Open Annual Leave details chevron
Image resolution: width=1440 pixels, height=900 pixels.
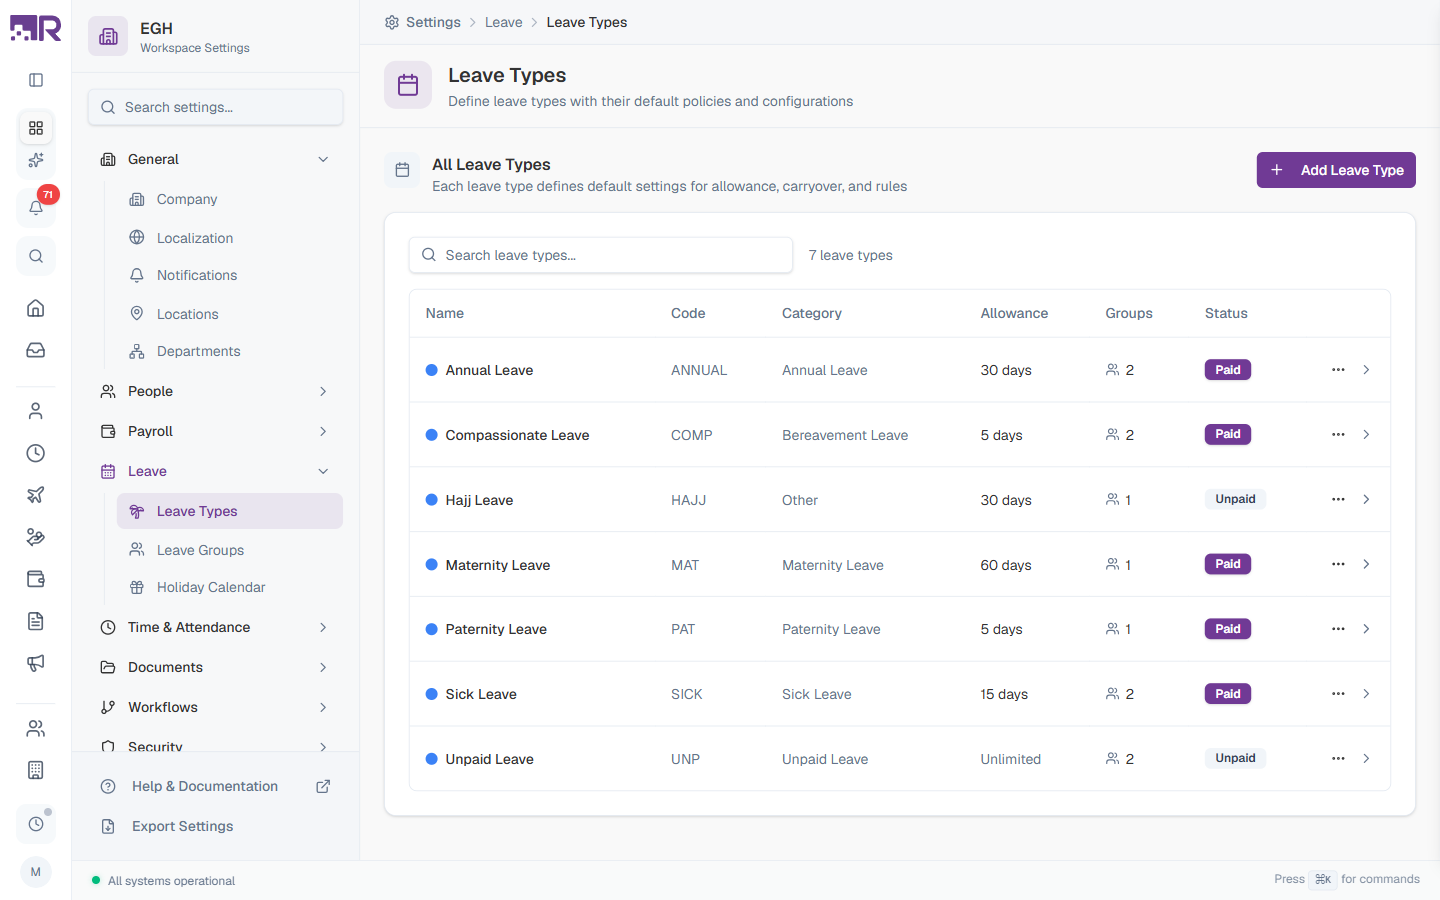[1366, 370]
